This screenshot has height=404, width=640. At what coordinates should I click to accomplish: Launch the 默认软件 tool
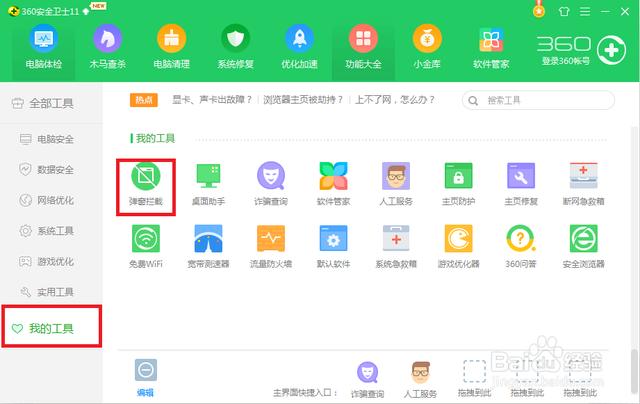tap(333, 246)
